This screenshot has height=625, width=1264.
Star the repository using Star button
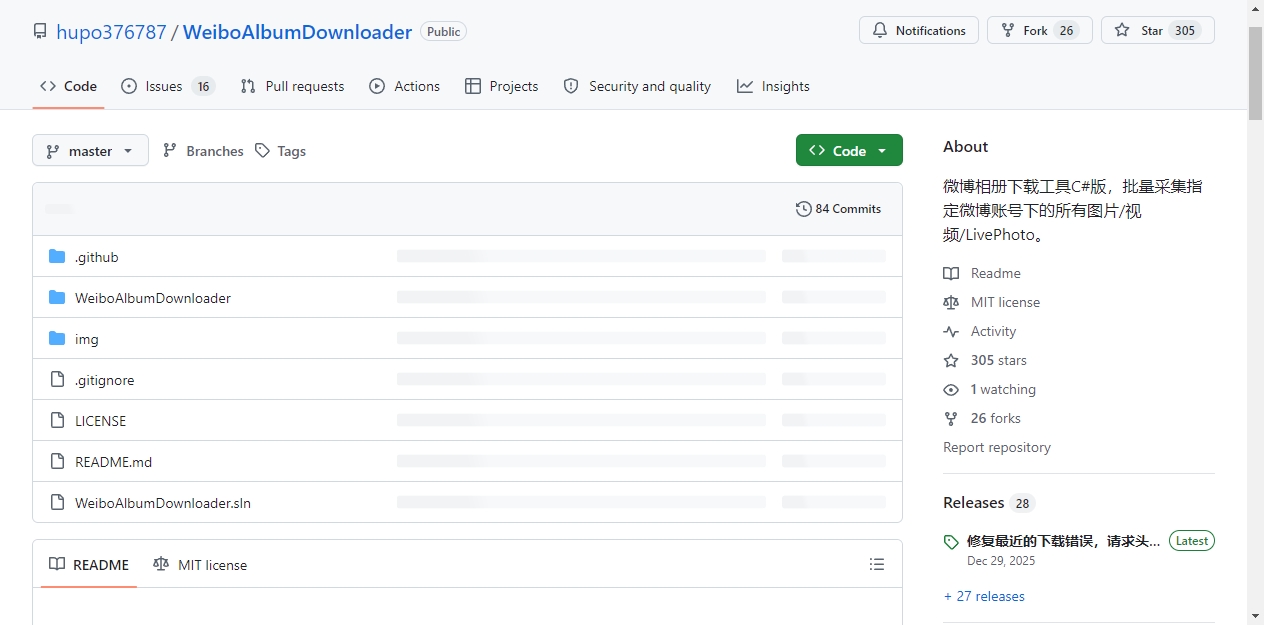(x=1157, y=30)
